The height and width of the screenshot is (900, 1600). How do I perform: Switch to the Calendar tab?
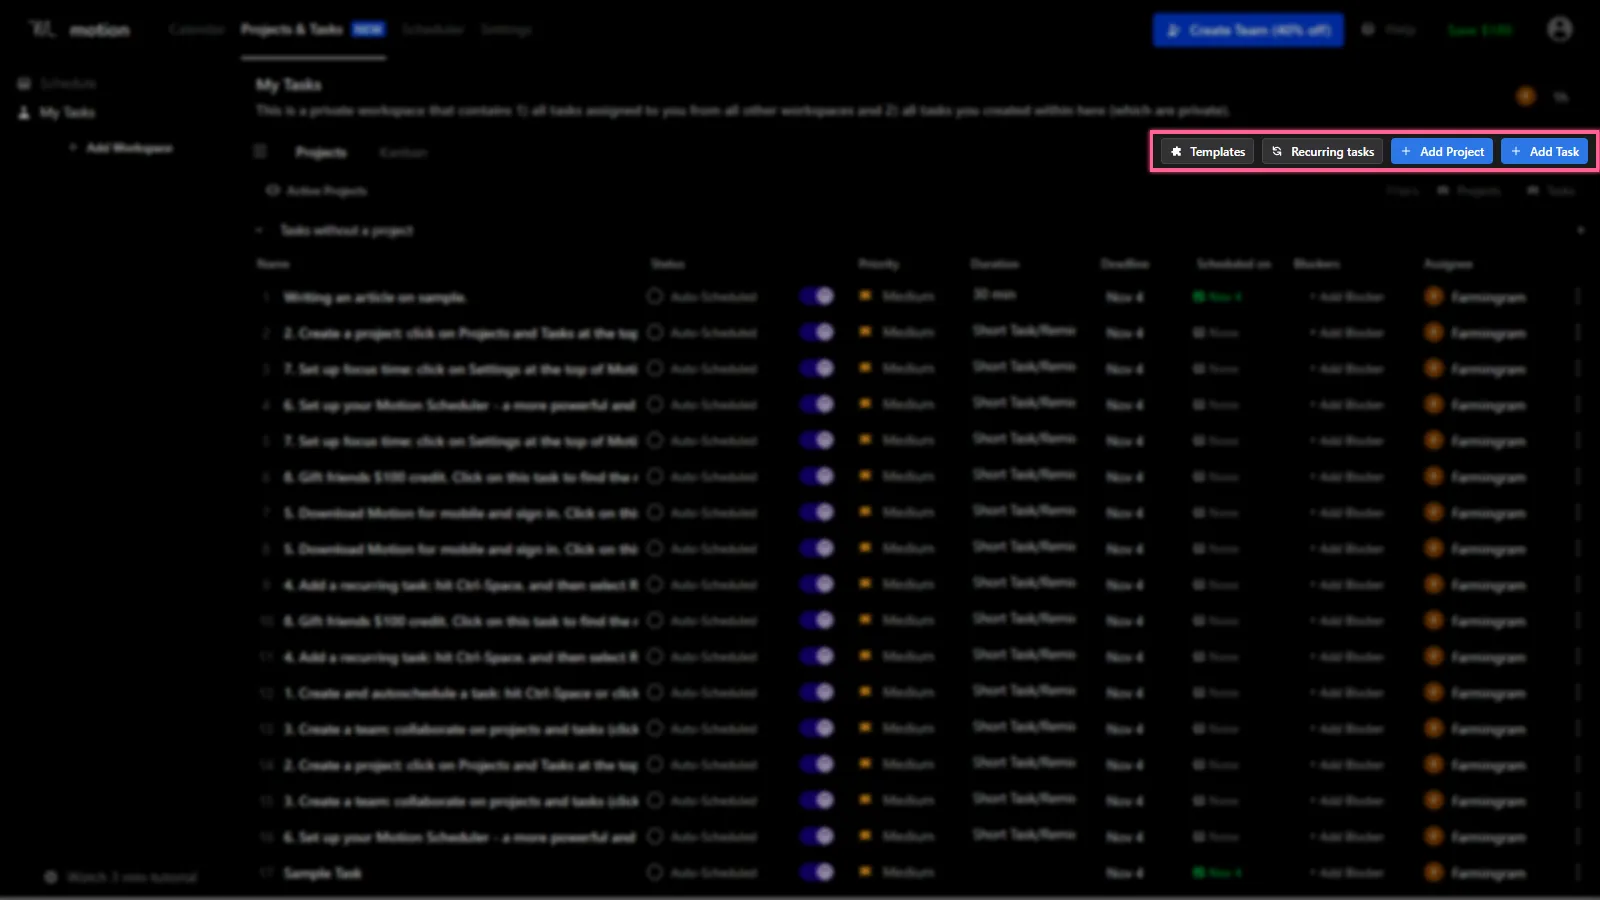(197, 30)
